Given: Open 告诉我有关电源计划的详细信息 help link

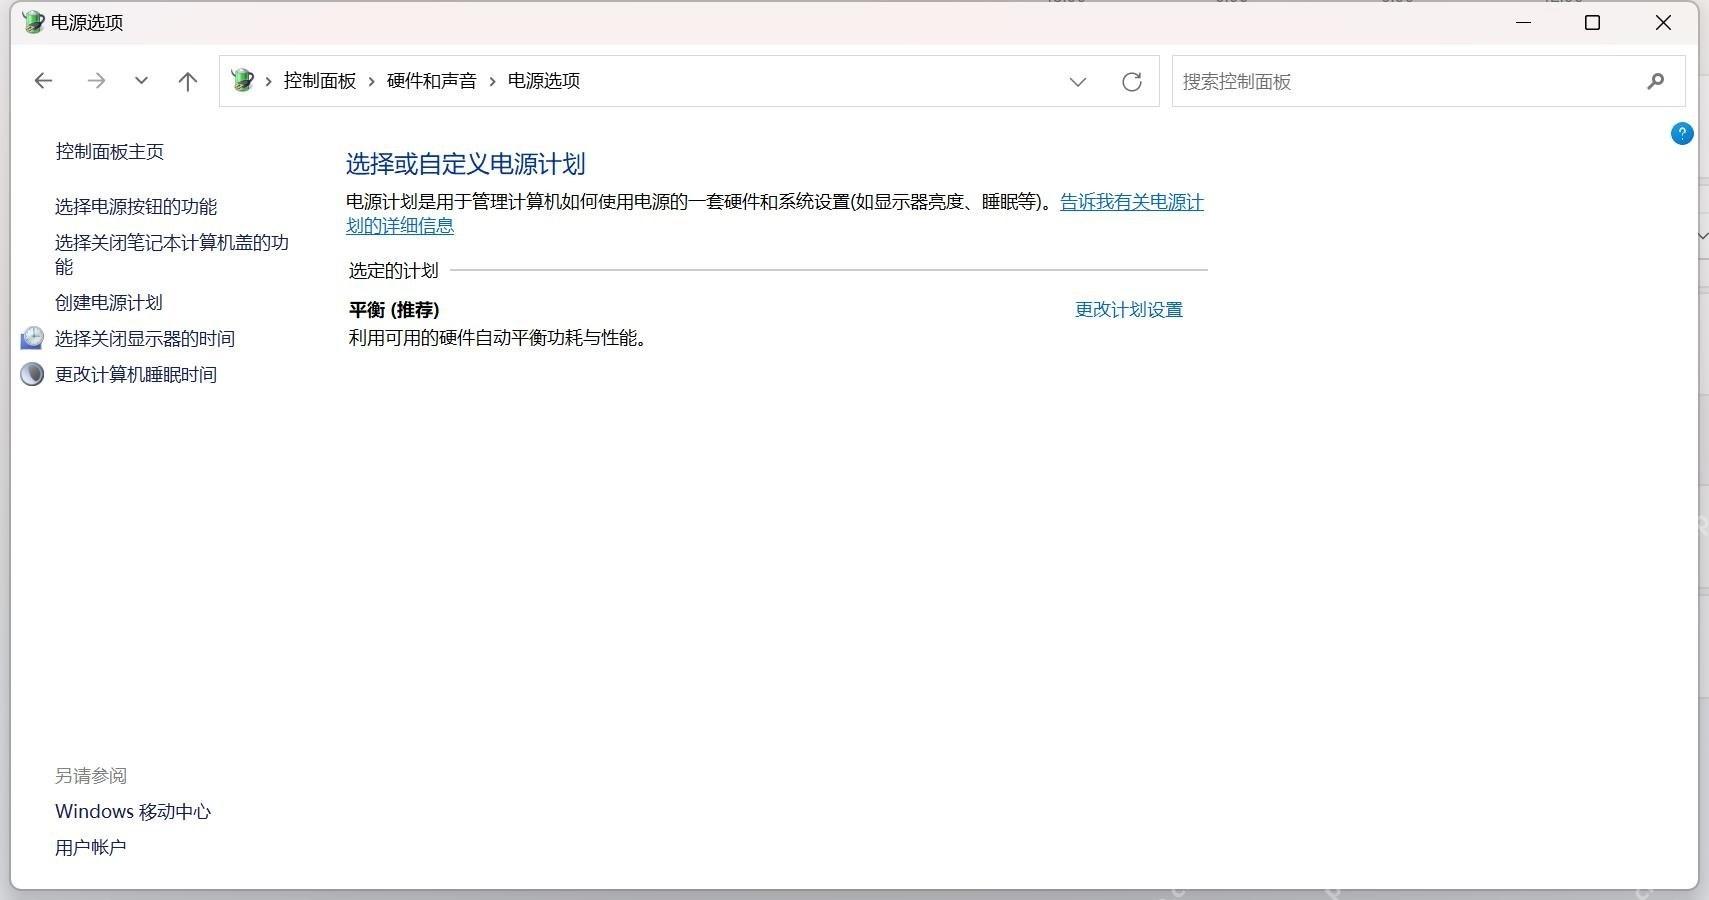Looking at the screenshot, I should [x=775, y=214].
